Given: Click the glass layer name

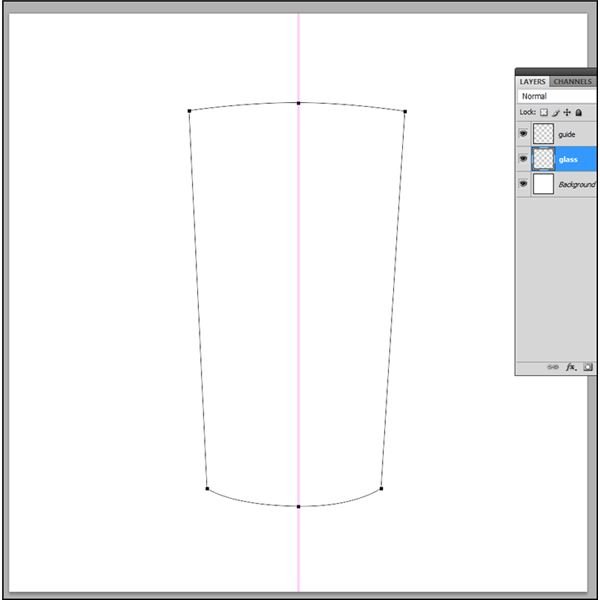Looking at the screenshot, I should tap(568, 159).
